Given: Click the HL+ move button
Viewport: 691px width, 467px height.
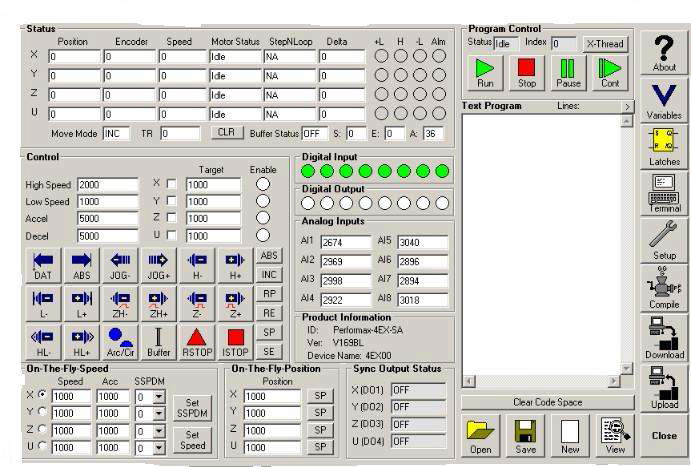Looking at the screenshot, I should pos(82,342).
